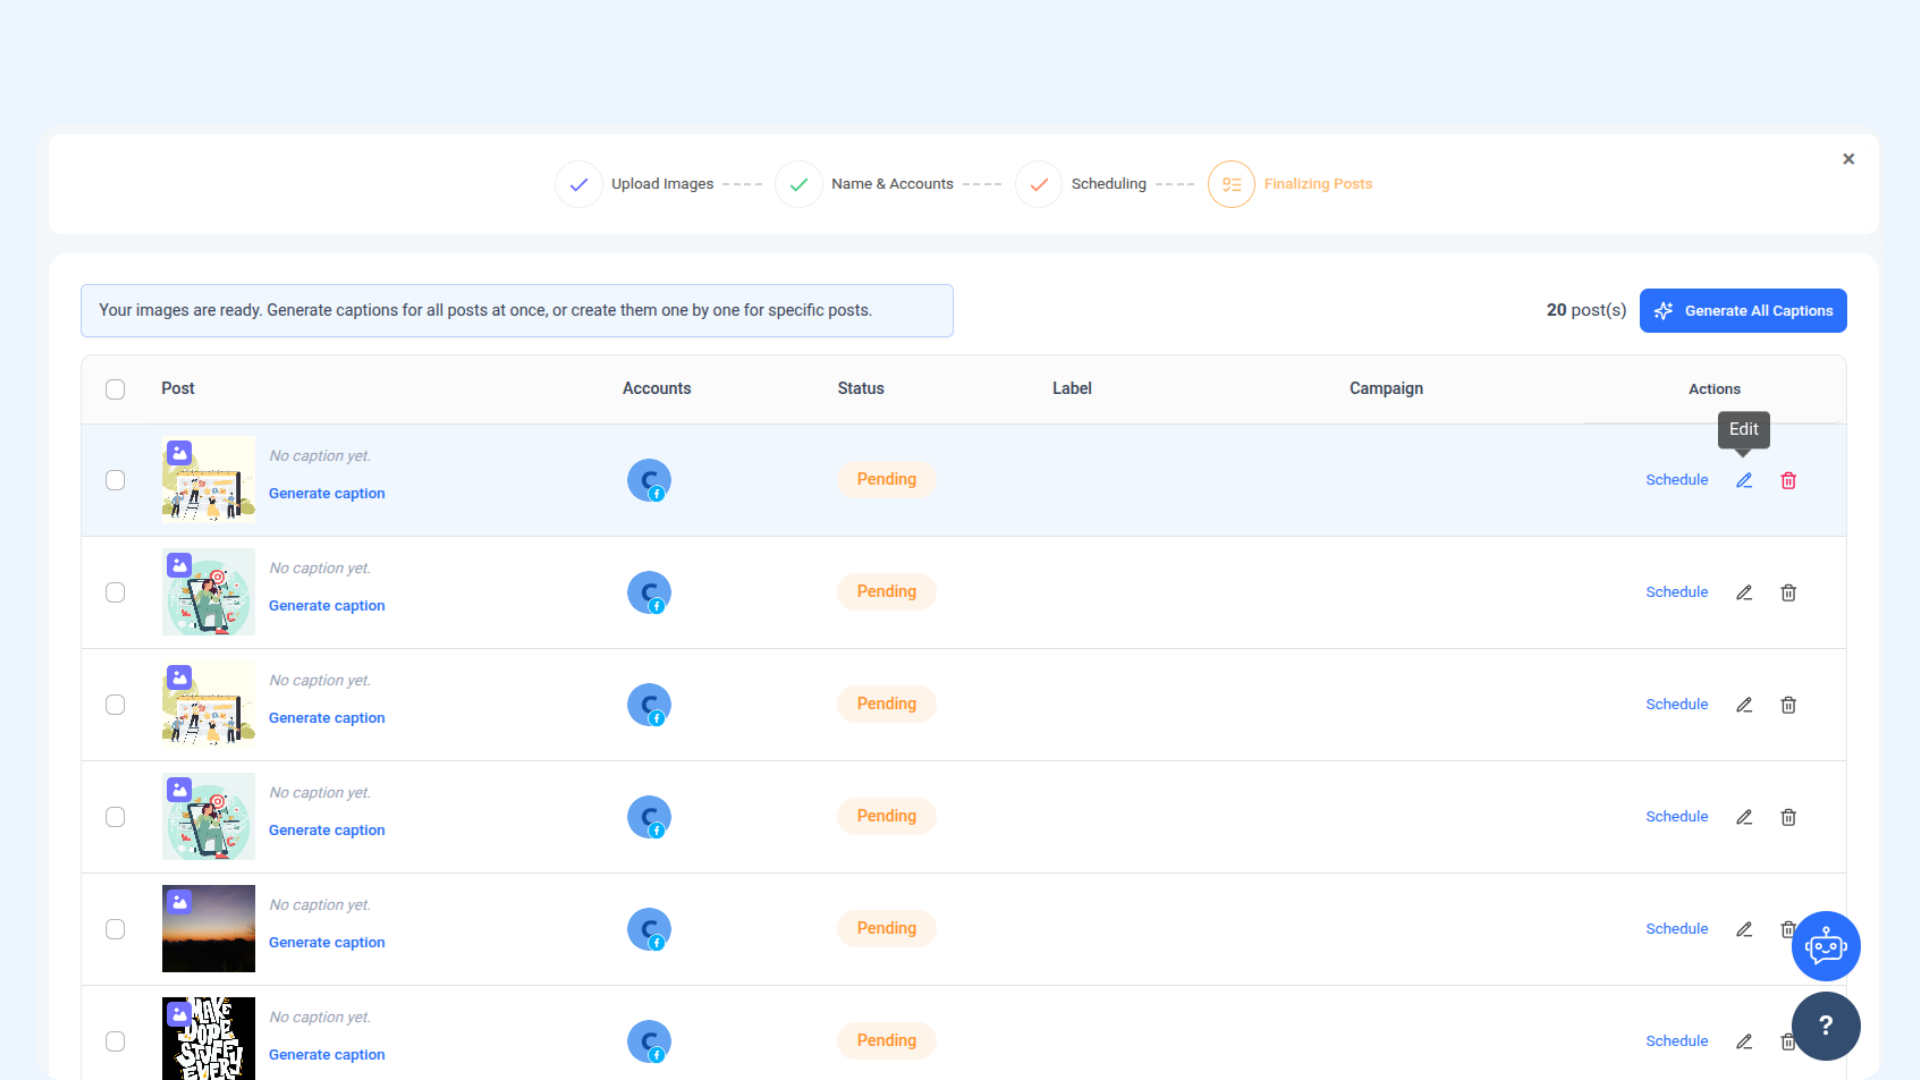1920x1080 pixels.
Task: Close the bulk post wizard with X
Action: click(x=1848, y=159)
